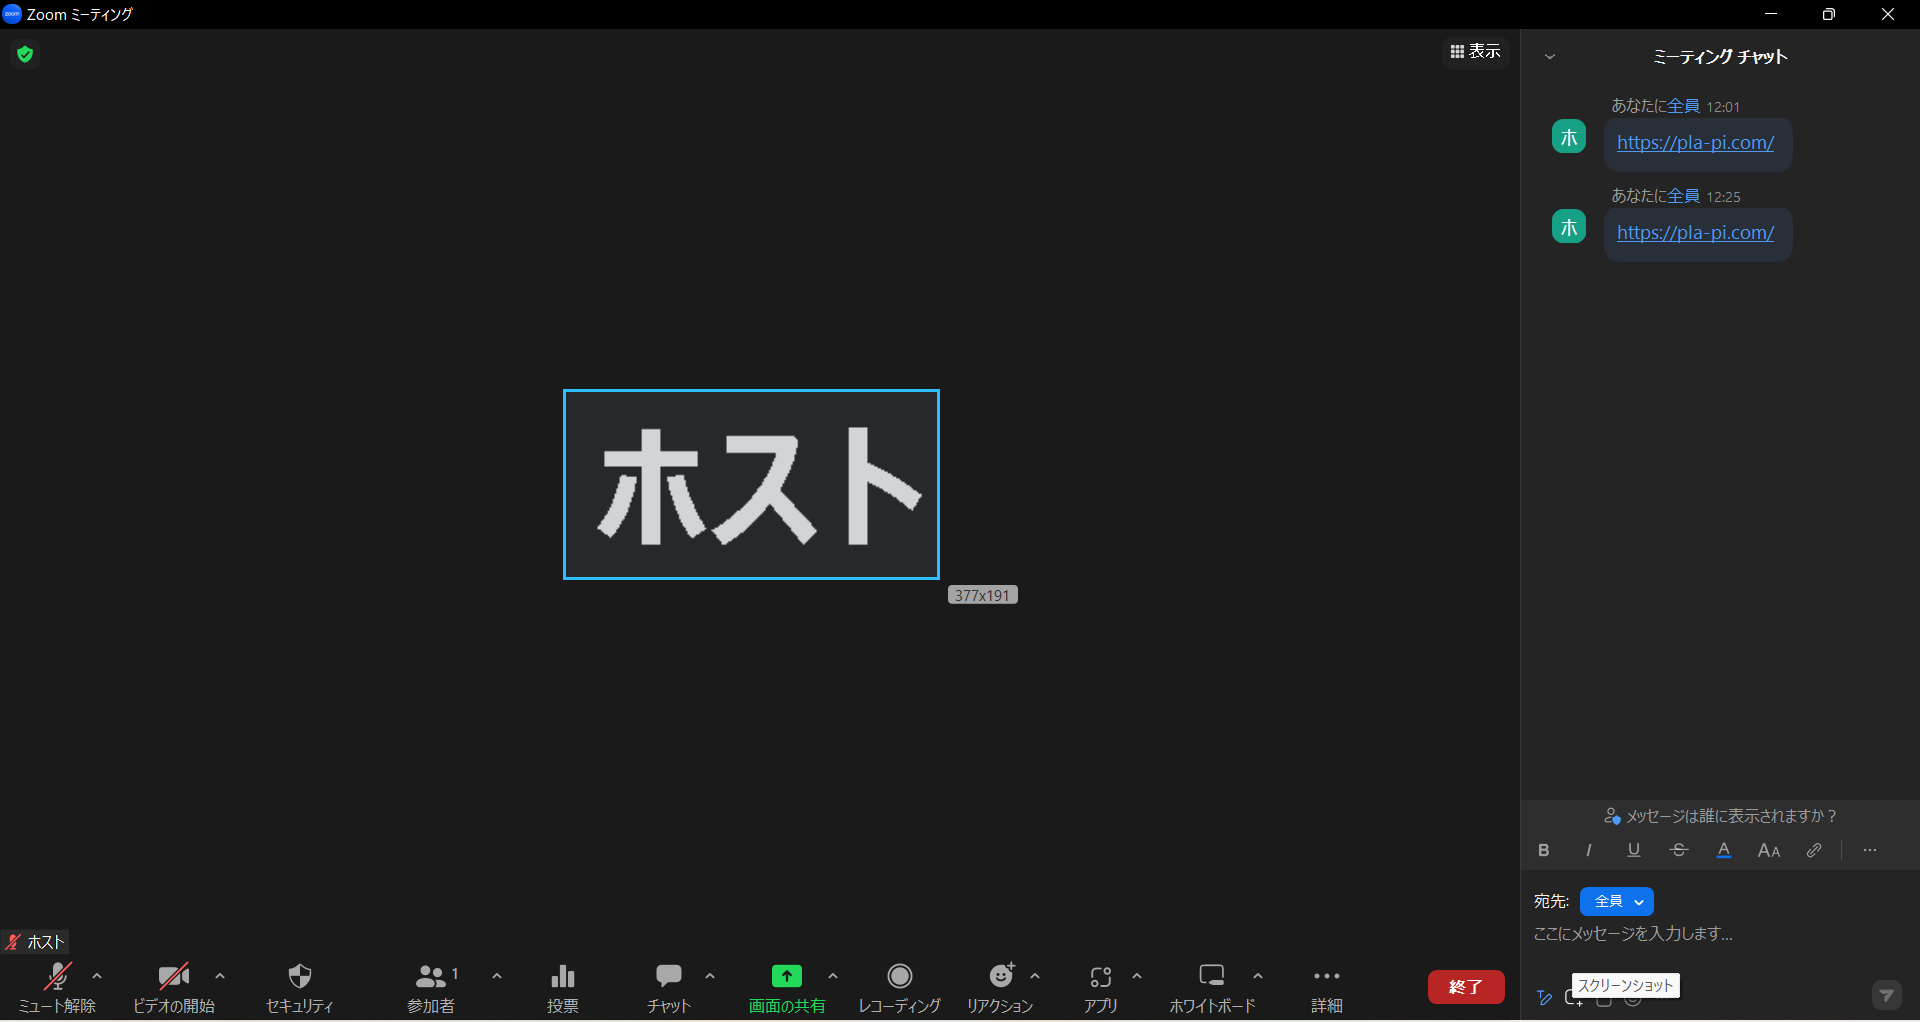Click the insert link icon in chat toolbar
The width and height of the screenshot is (1920, 1022).
[x=1813, y=850]
